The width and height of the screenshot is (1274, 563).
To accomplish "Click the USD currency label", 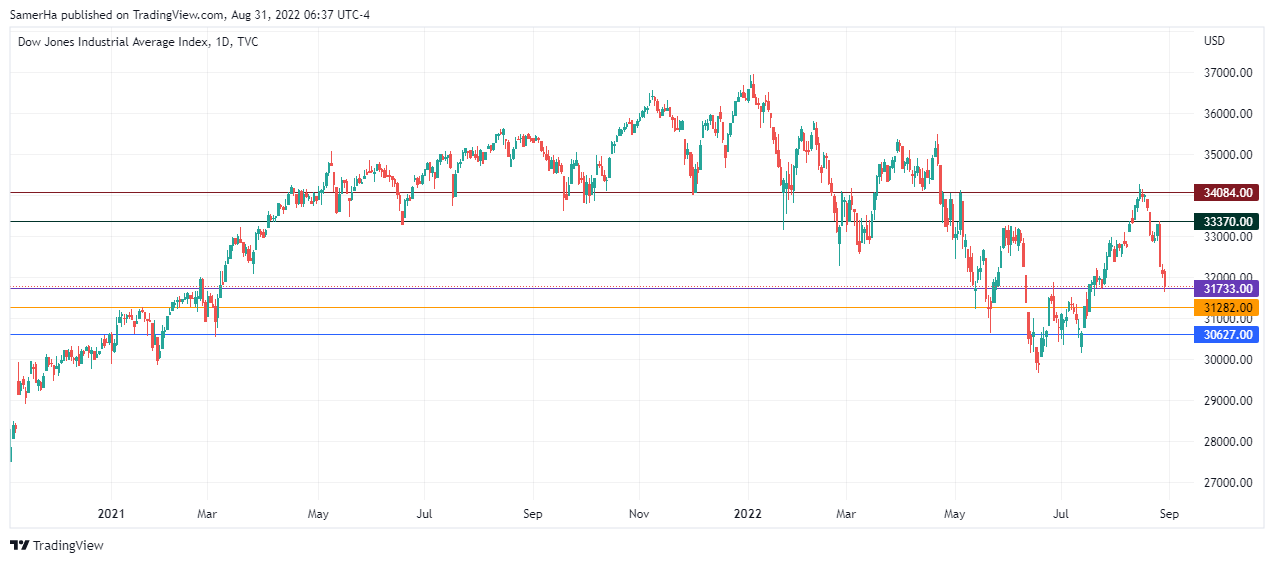I will 1215,41.
